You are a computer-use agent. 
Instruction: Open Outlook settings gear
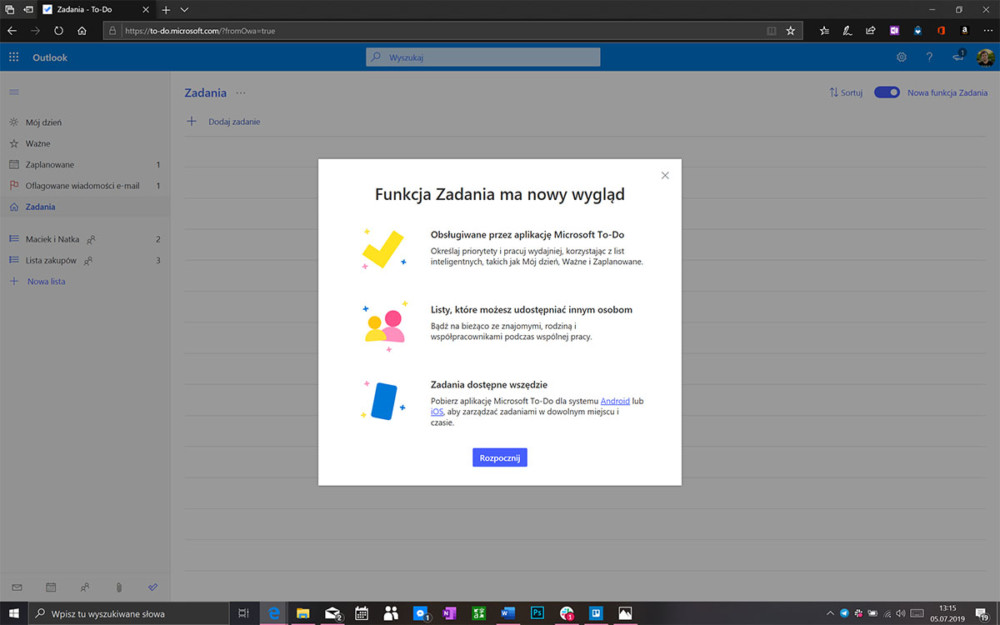(x=901, y=57)
